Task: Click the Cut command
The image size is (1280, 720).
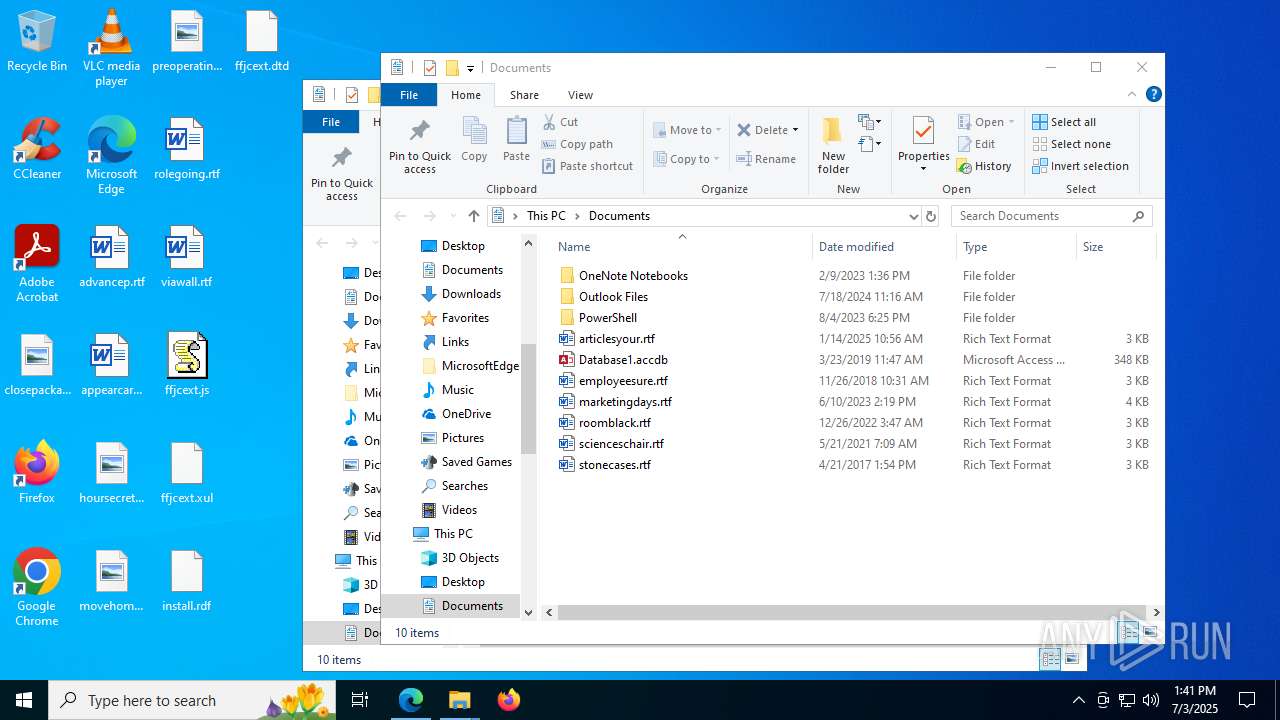Action: point(560,122)
